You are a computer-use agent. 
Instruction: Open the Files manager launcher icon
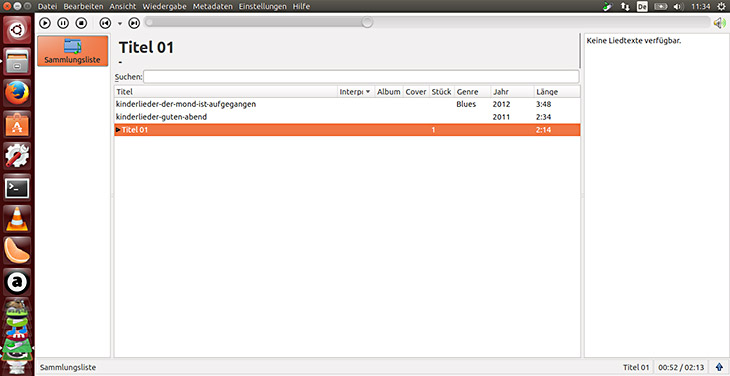coord(17,61)
